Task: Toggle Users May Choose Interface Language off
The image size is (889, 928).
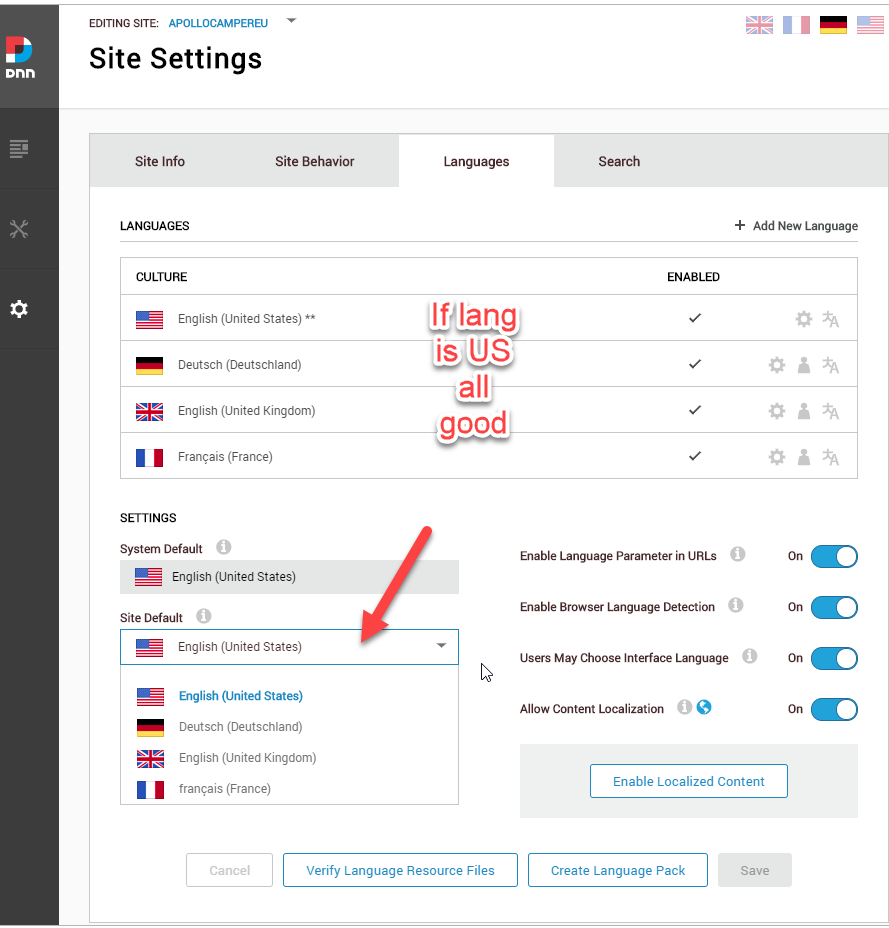Action: (x=834, y=658)
